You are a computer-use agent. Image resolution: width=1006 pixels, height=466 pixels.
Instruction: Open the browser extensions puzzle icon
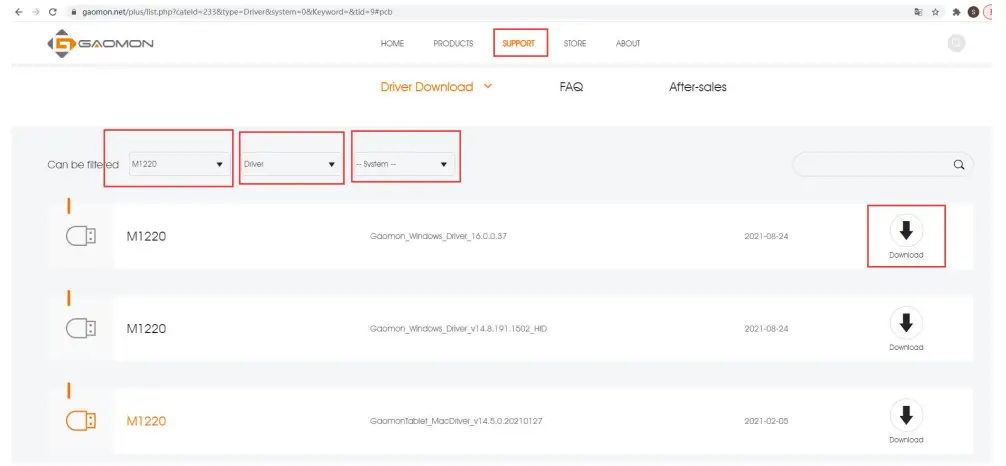click(x=957, y=12)
